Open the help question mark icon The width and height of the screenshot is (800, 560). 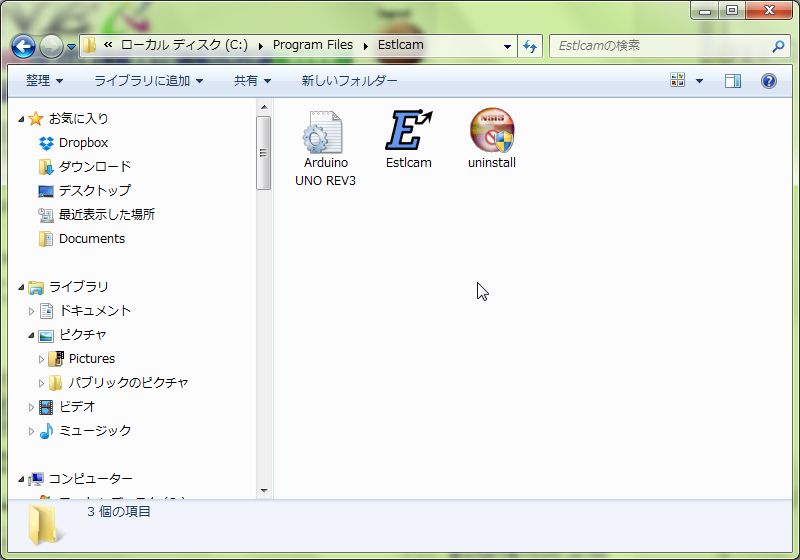pyautogui.click(x=769, y=81)
